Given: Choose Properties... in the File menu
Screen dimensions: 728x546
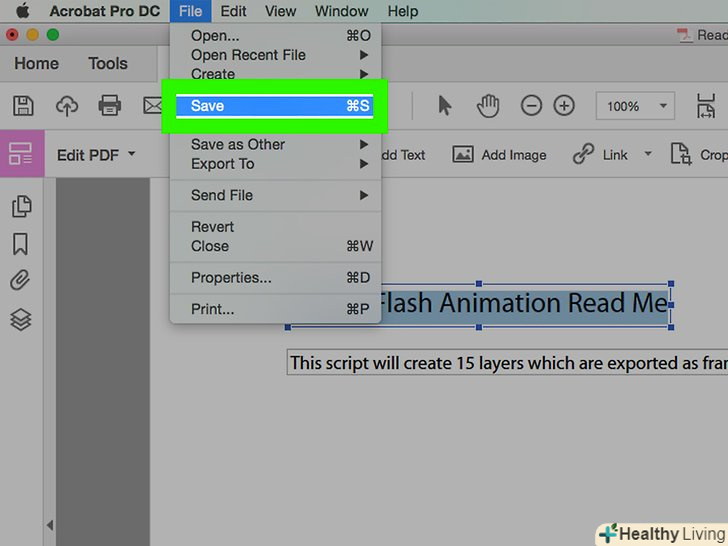Looking at the screenshot, I should (276, 278).
